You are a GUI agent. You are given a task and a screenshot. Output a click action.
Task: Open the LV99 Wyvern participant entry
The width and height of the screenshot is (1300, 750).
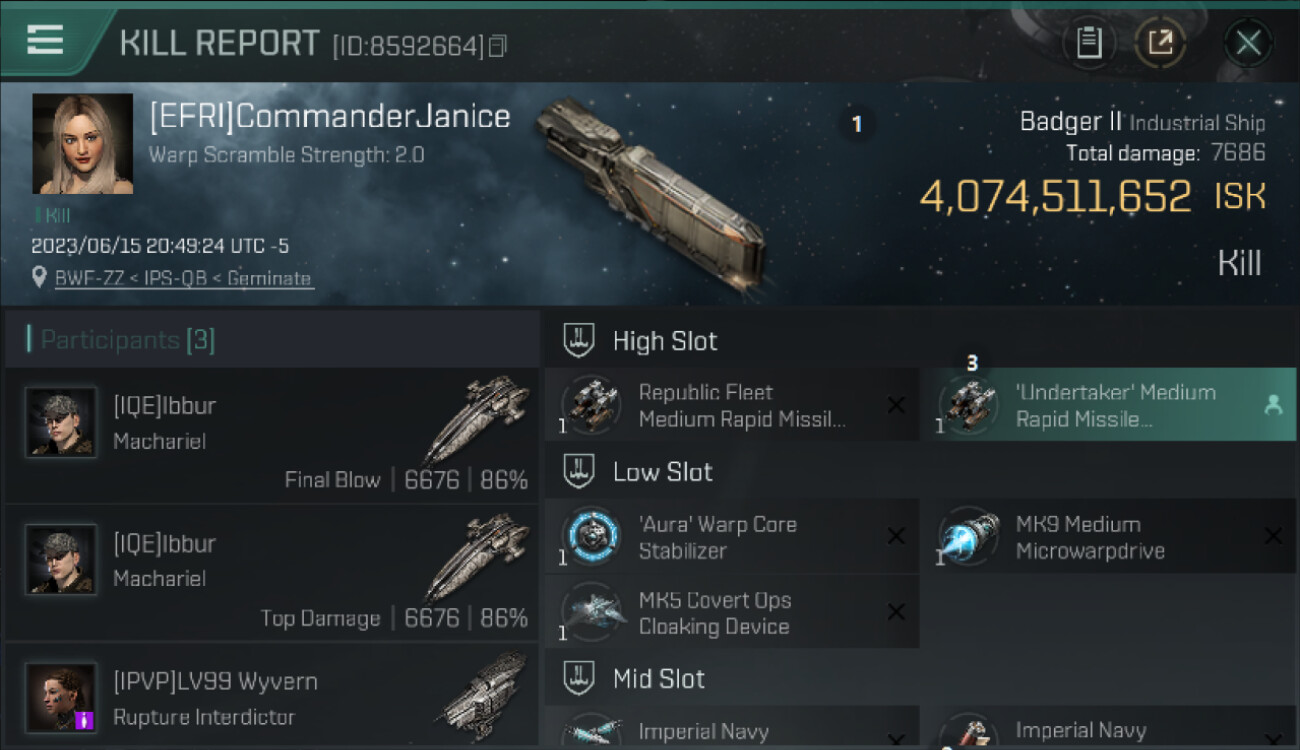(272, 697)
